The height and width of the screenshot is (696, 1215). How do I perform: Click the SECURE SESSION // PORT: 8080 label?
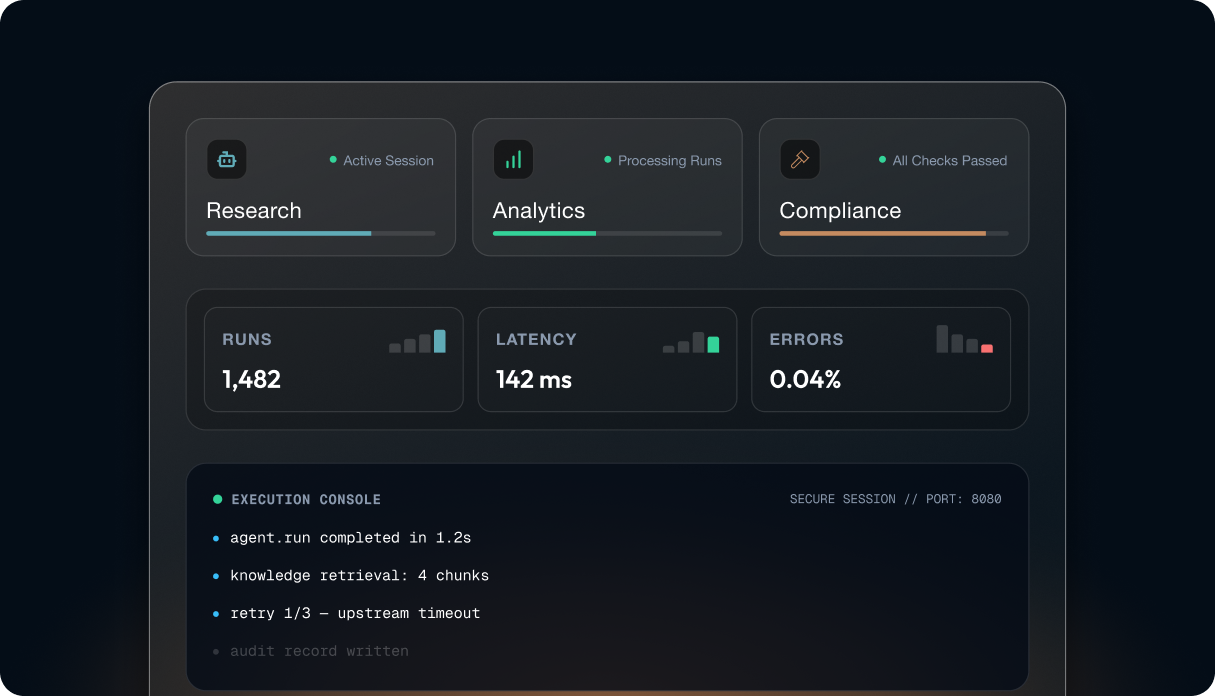coord(896,499)
